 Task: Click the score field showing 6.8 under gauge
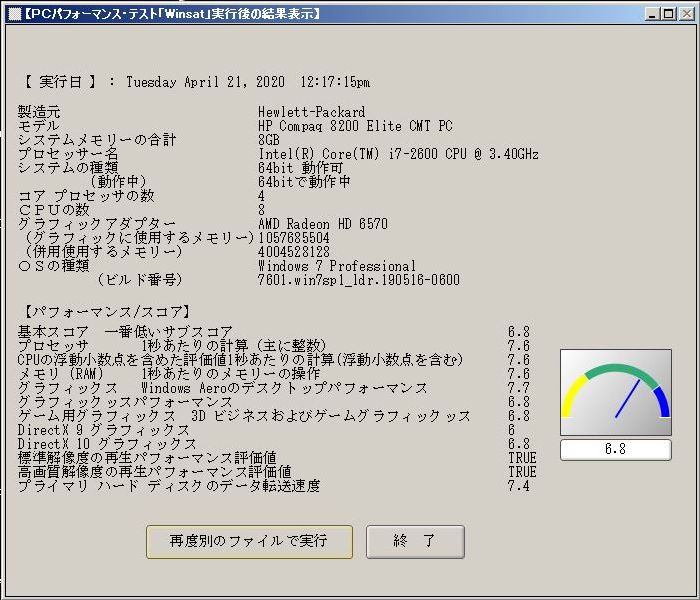(x=616, y=450)
